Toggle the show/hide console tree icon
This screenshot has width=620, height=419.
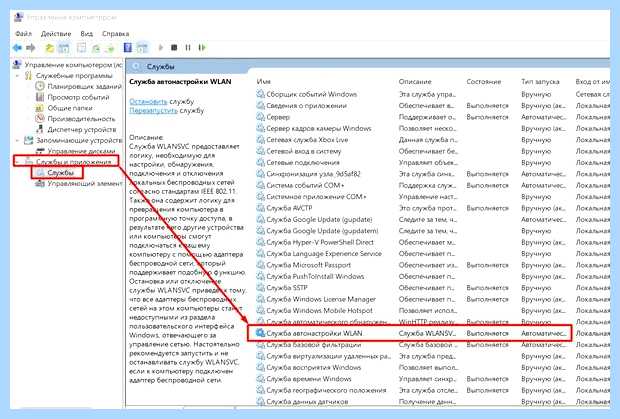pyautogui.click(x=64, y=48)
